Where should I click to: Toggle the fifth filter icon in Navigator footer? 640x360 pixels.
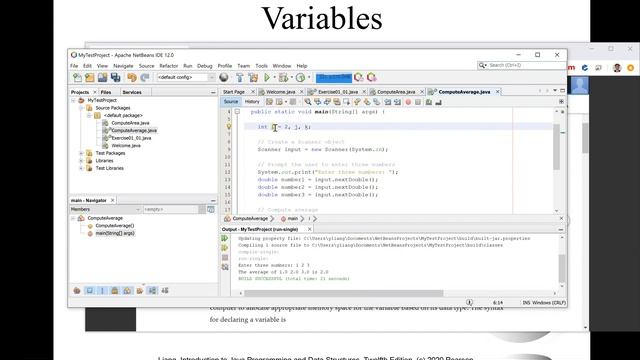click(x=127, y=291)
